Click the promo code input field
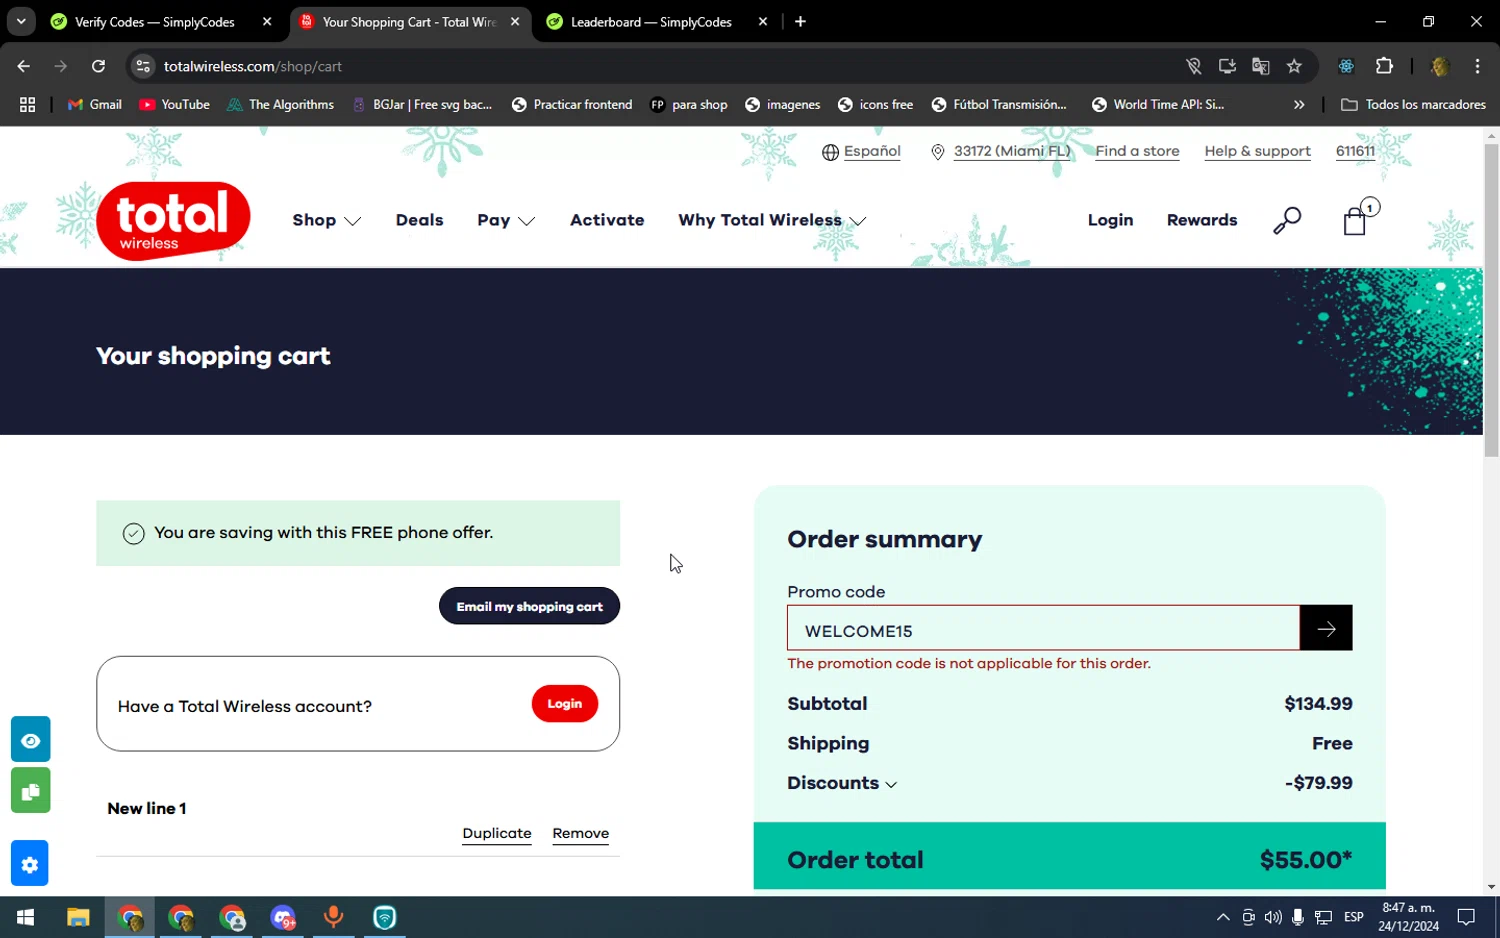 click(x=1043, y=628)
